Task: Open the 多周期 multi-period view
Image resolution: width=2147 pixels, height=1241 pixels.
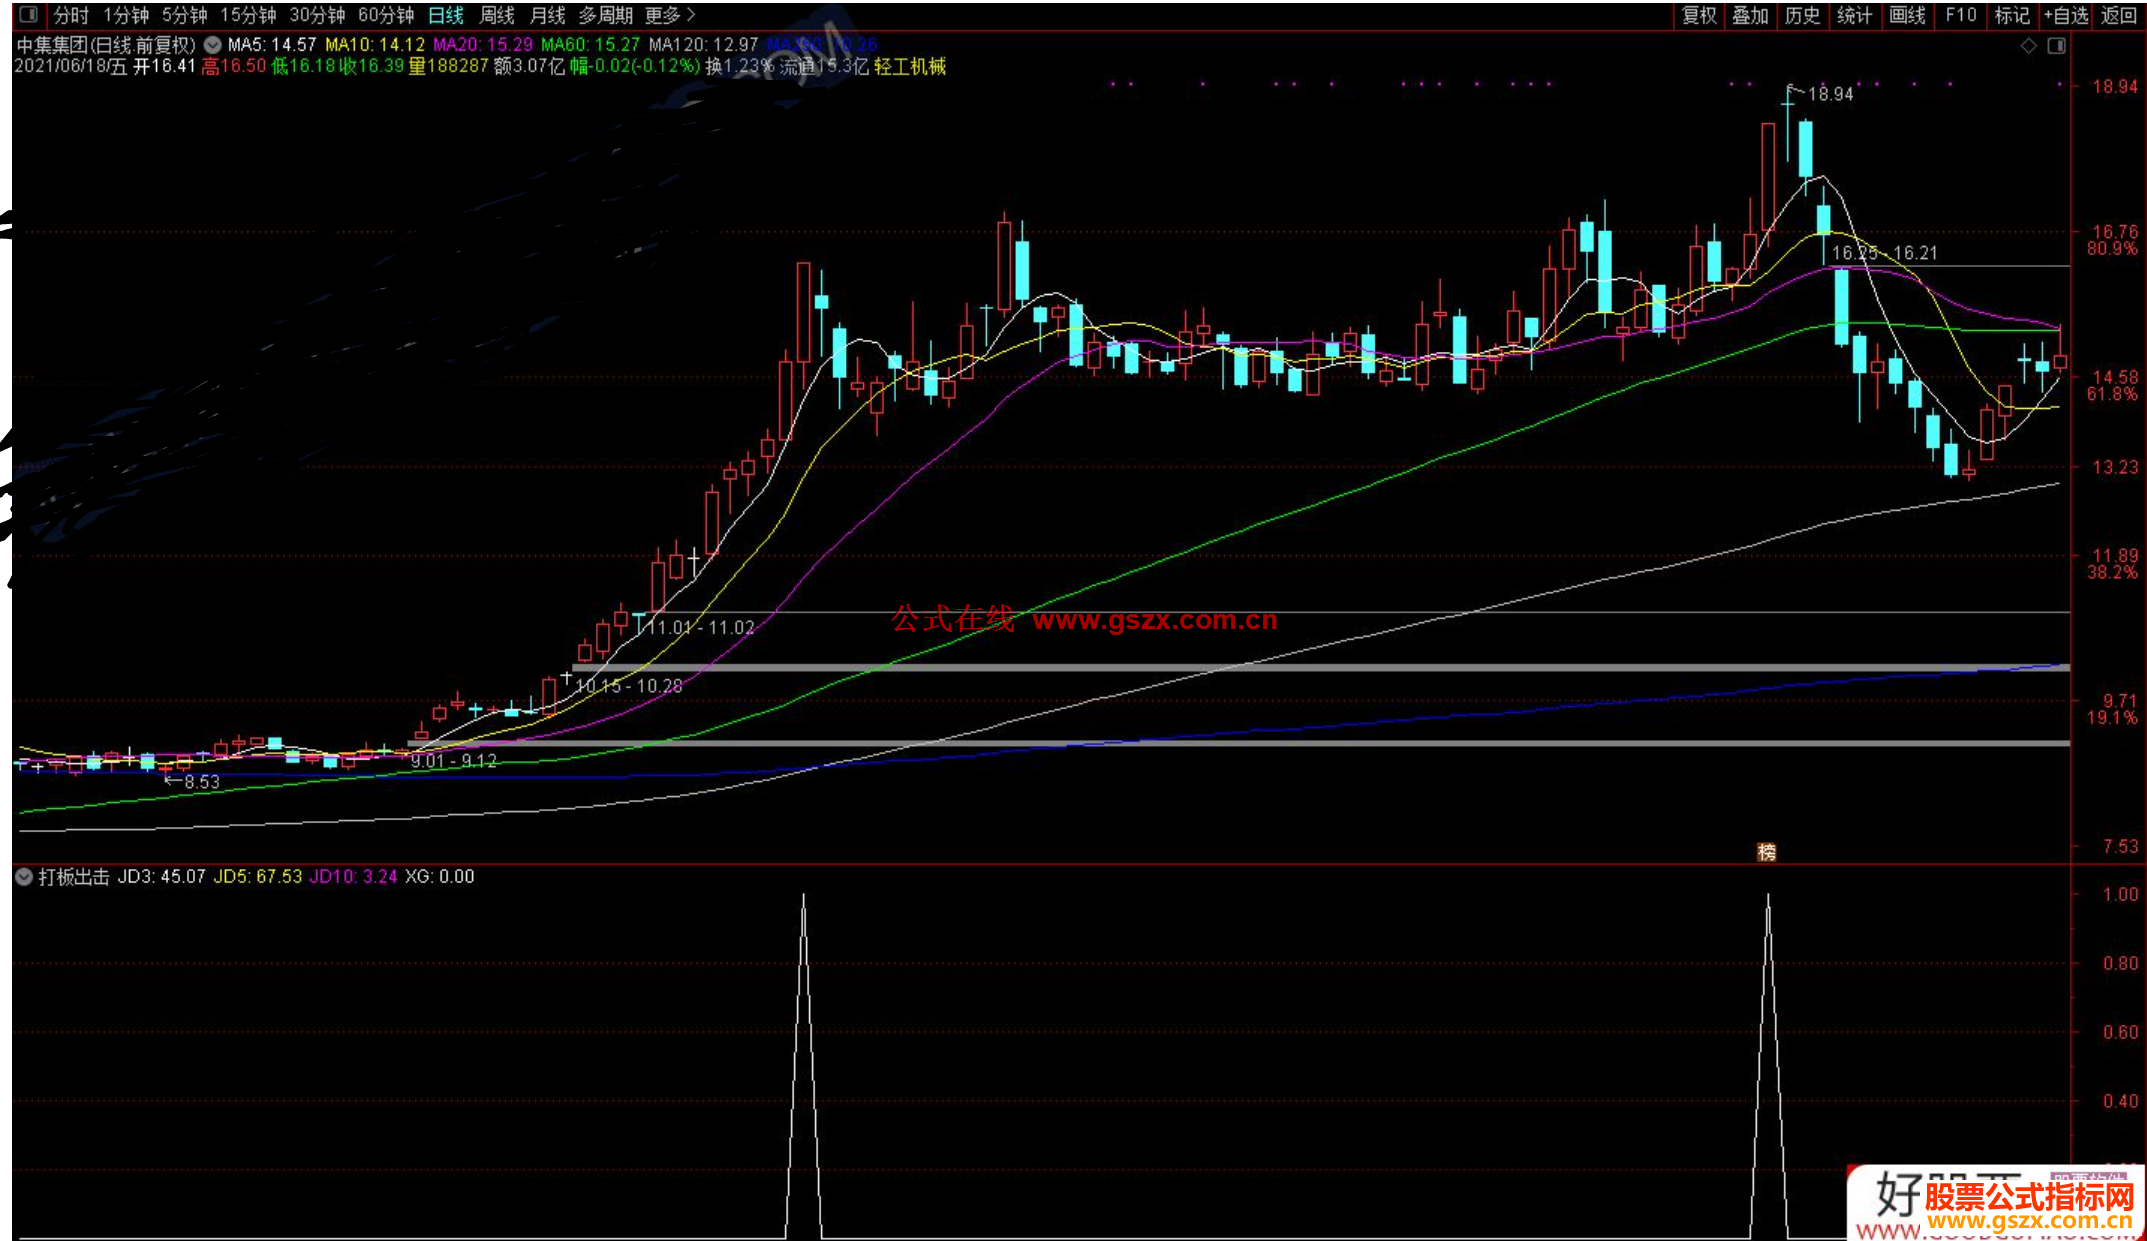Action: [605, 15]
